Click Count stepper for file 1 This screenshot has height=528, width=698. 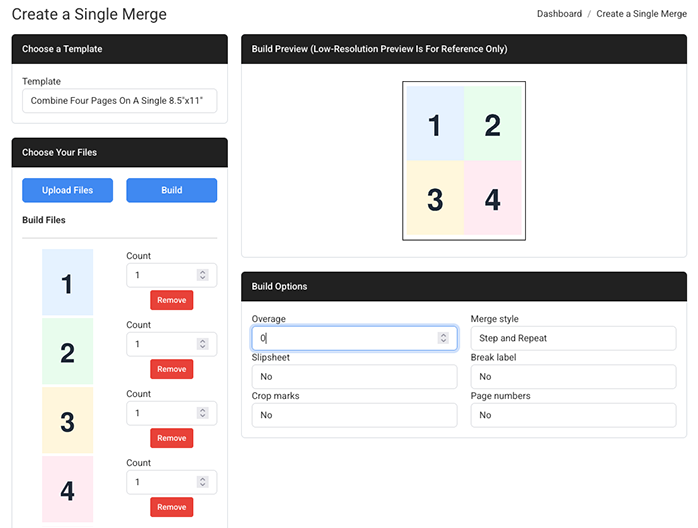pyautogui.click(x=203, y=275)
